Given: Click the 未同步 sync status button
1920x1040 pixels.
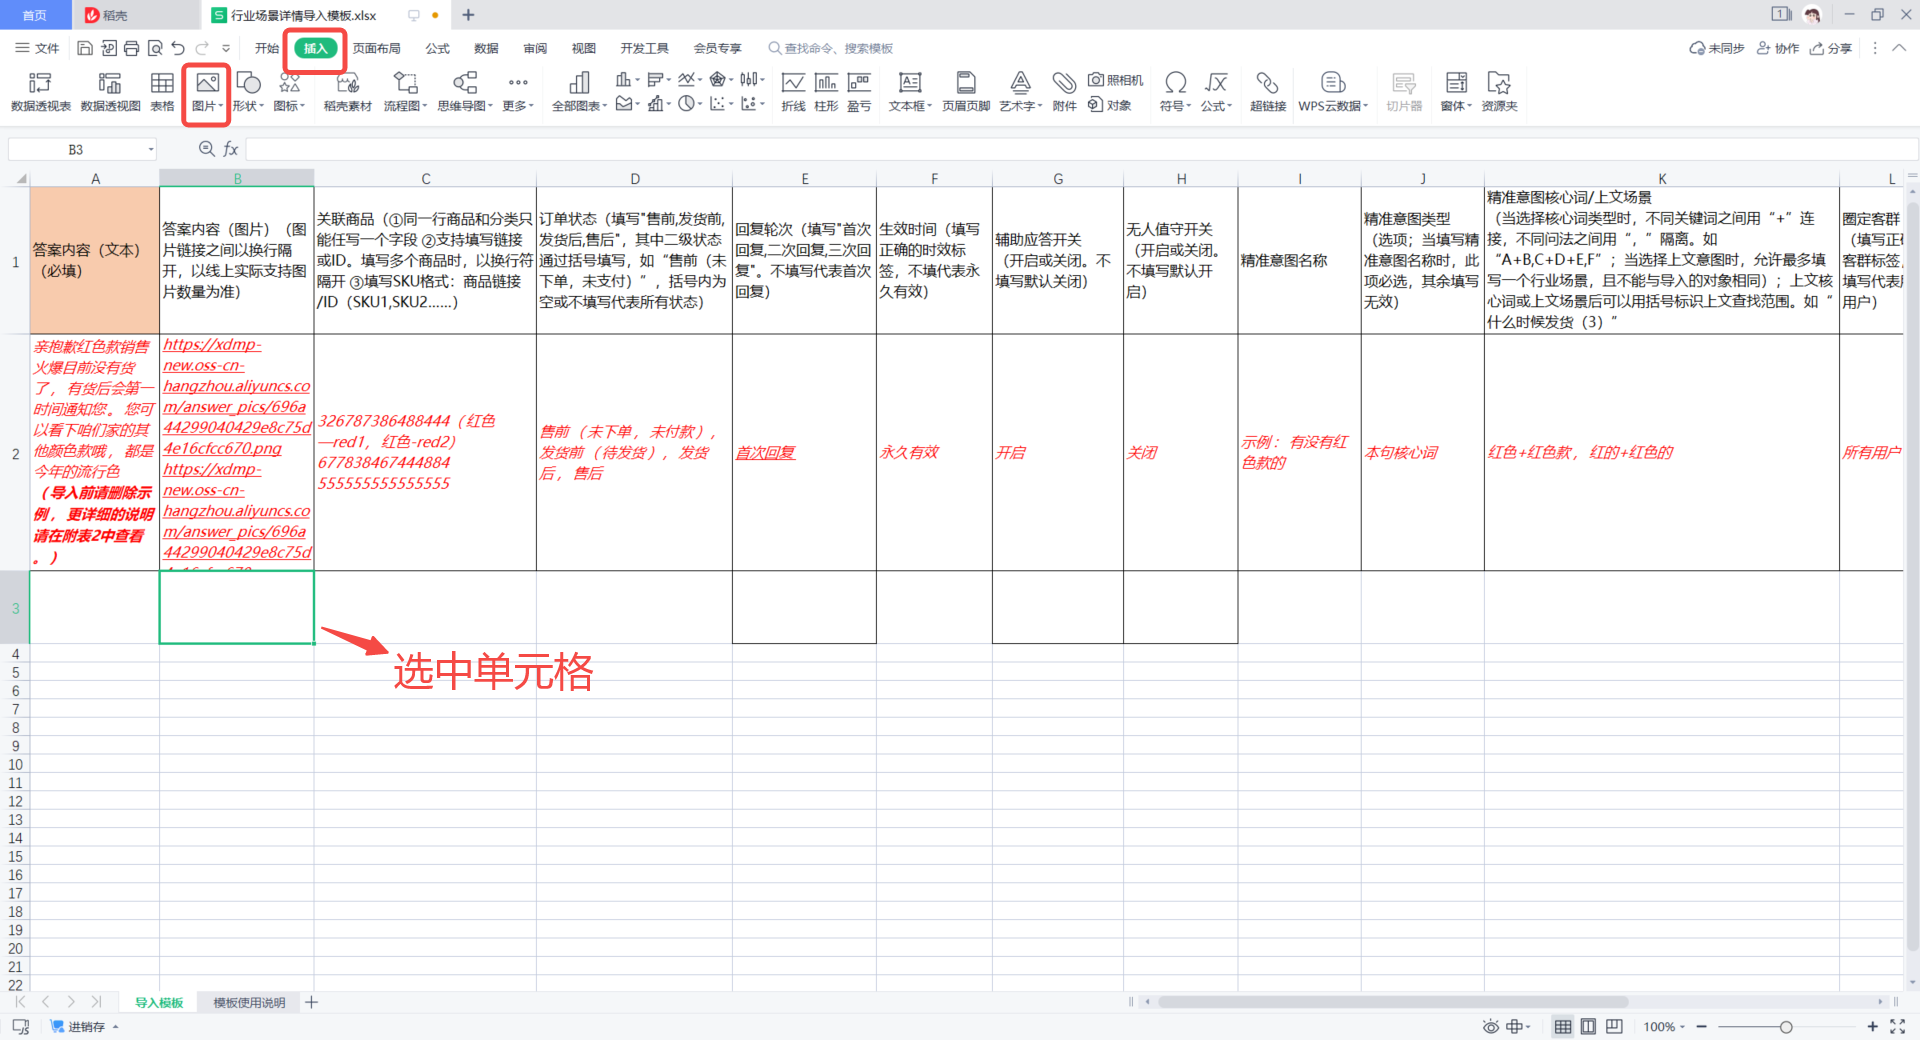Looking at the screenshot, I should click(1717, 48).
